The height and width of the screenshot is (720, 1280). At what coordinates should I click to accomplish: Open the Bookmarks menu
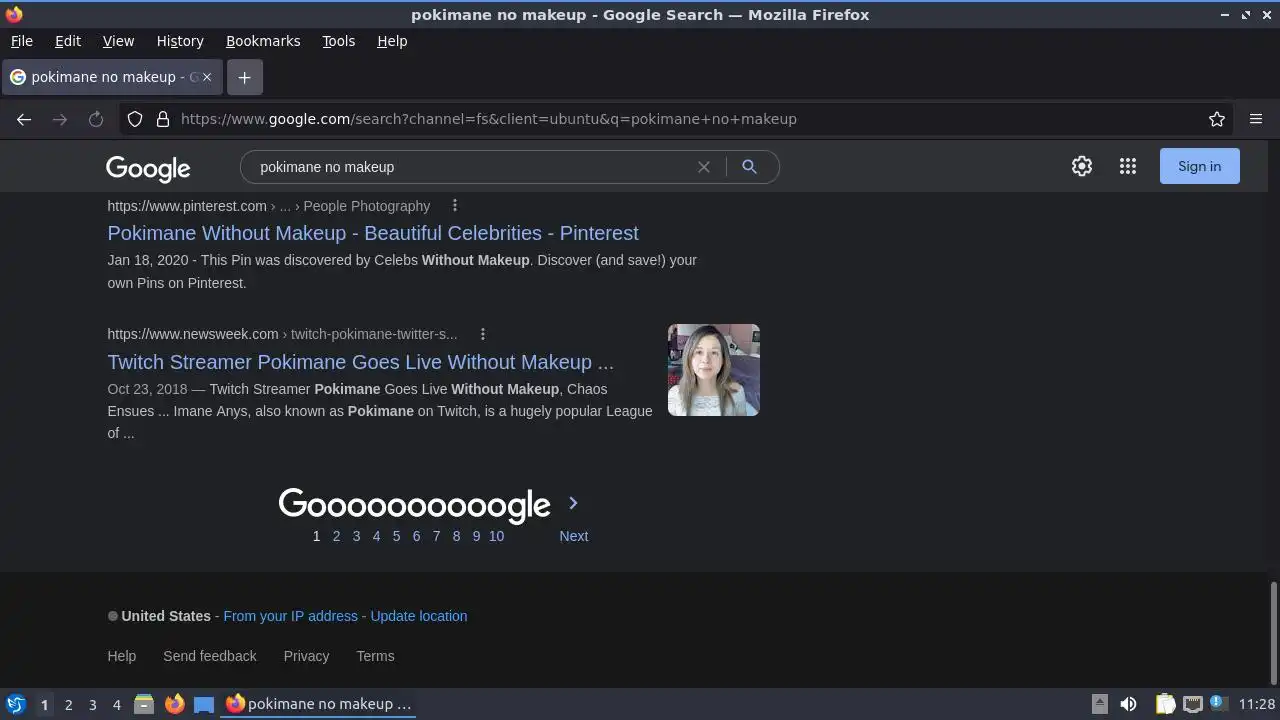click(x=263, y=41)
